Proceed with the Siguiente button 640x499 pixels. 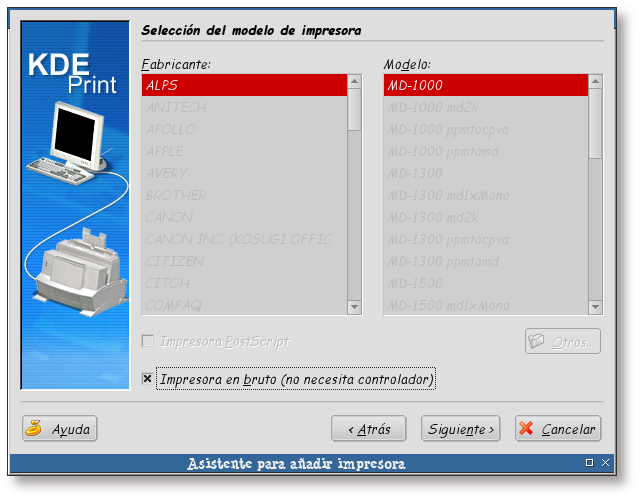coord(460,429)
